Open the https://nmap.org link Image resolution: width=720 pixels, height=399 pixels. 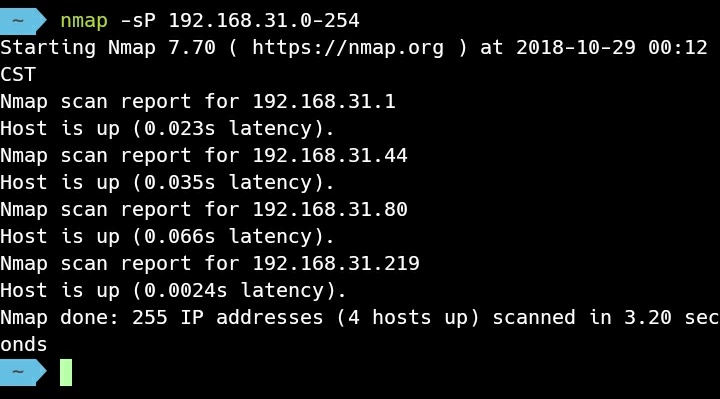coord(348,48)
